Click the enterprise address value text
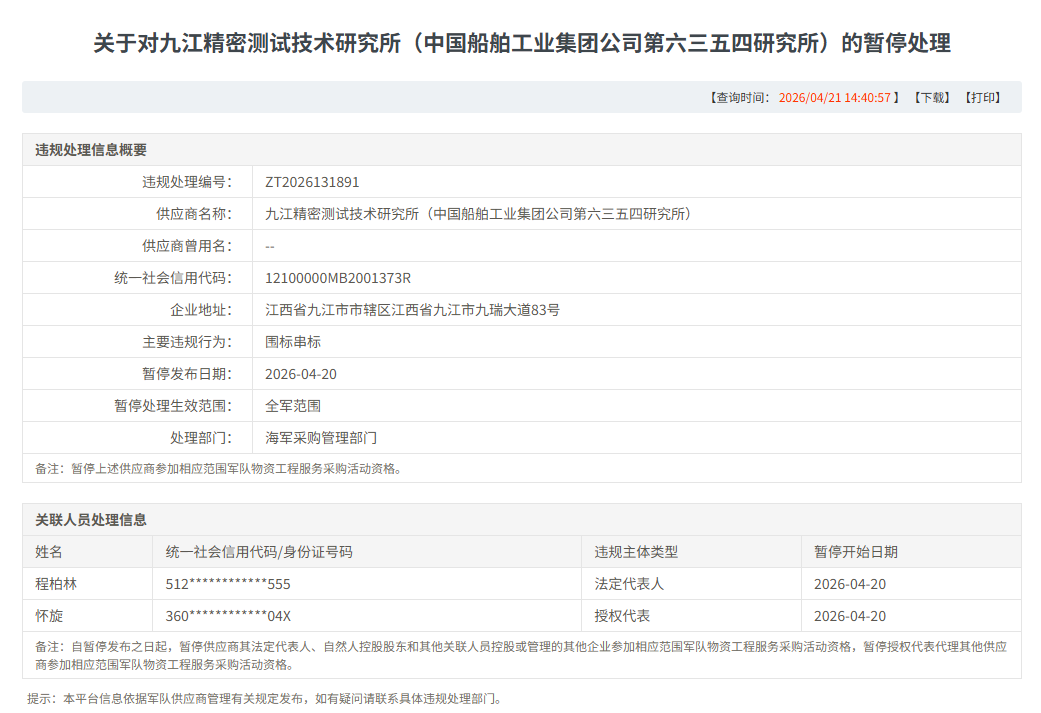1041x713 pixels. coord(412,310)
